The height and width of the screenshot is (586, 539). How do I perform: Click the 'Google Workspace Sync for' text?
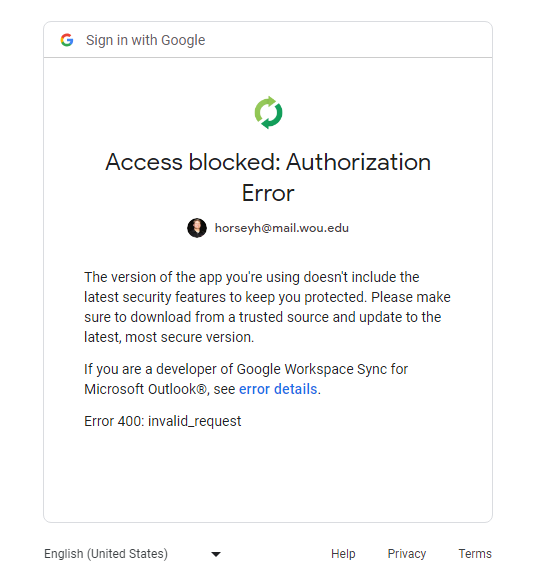pyautogui.click(x=322, y=369)
